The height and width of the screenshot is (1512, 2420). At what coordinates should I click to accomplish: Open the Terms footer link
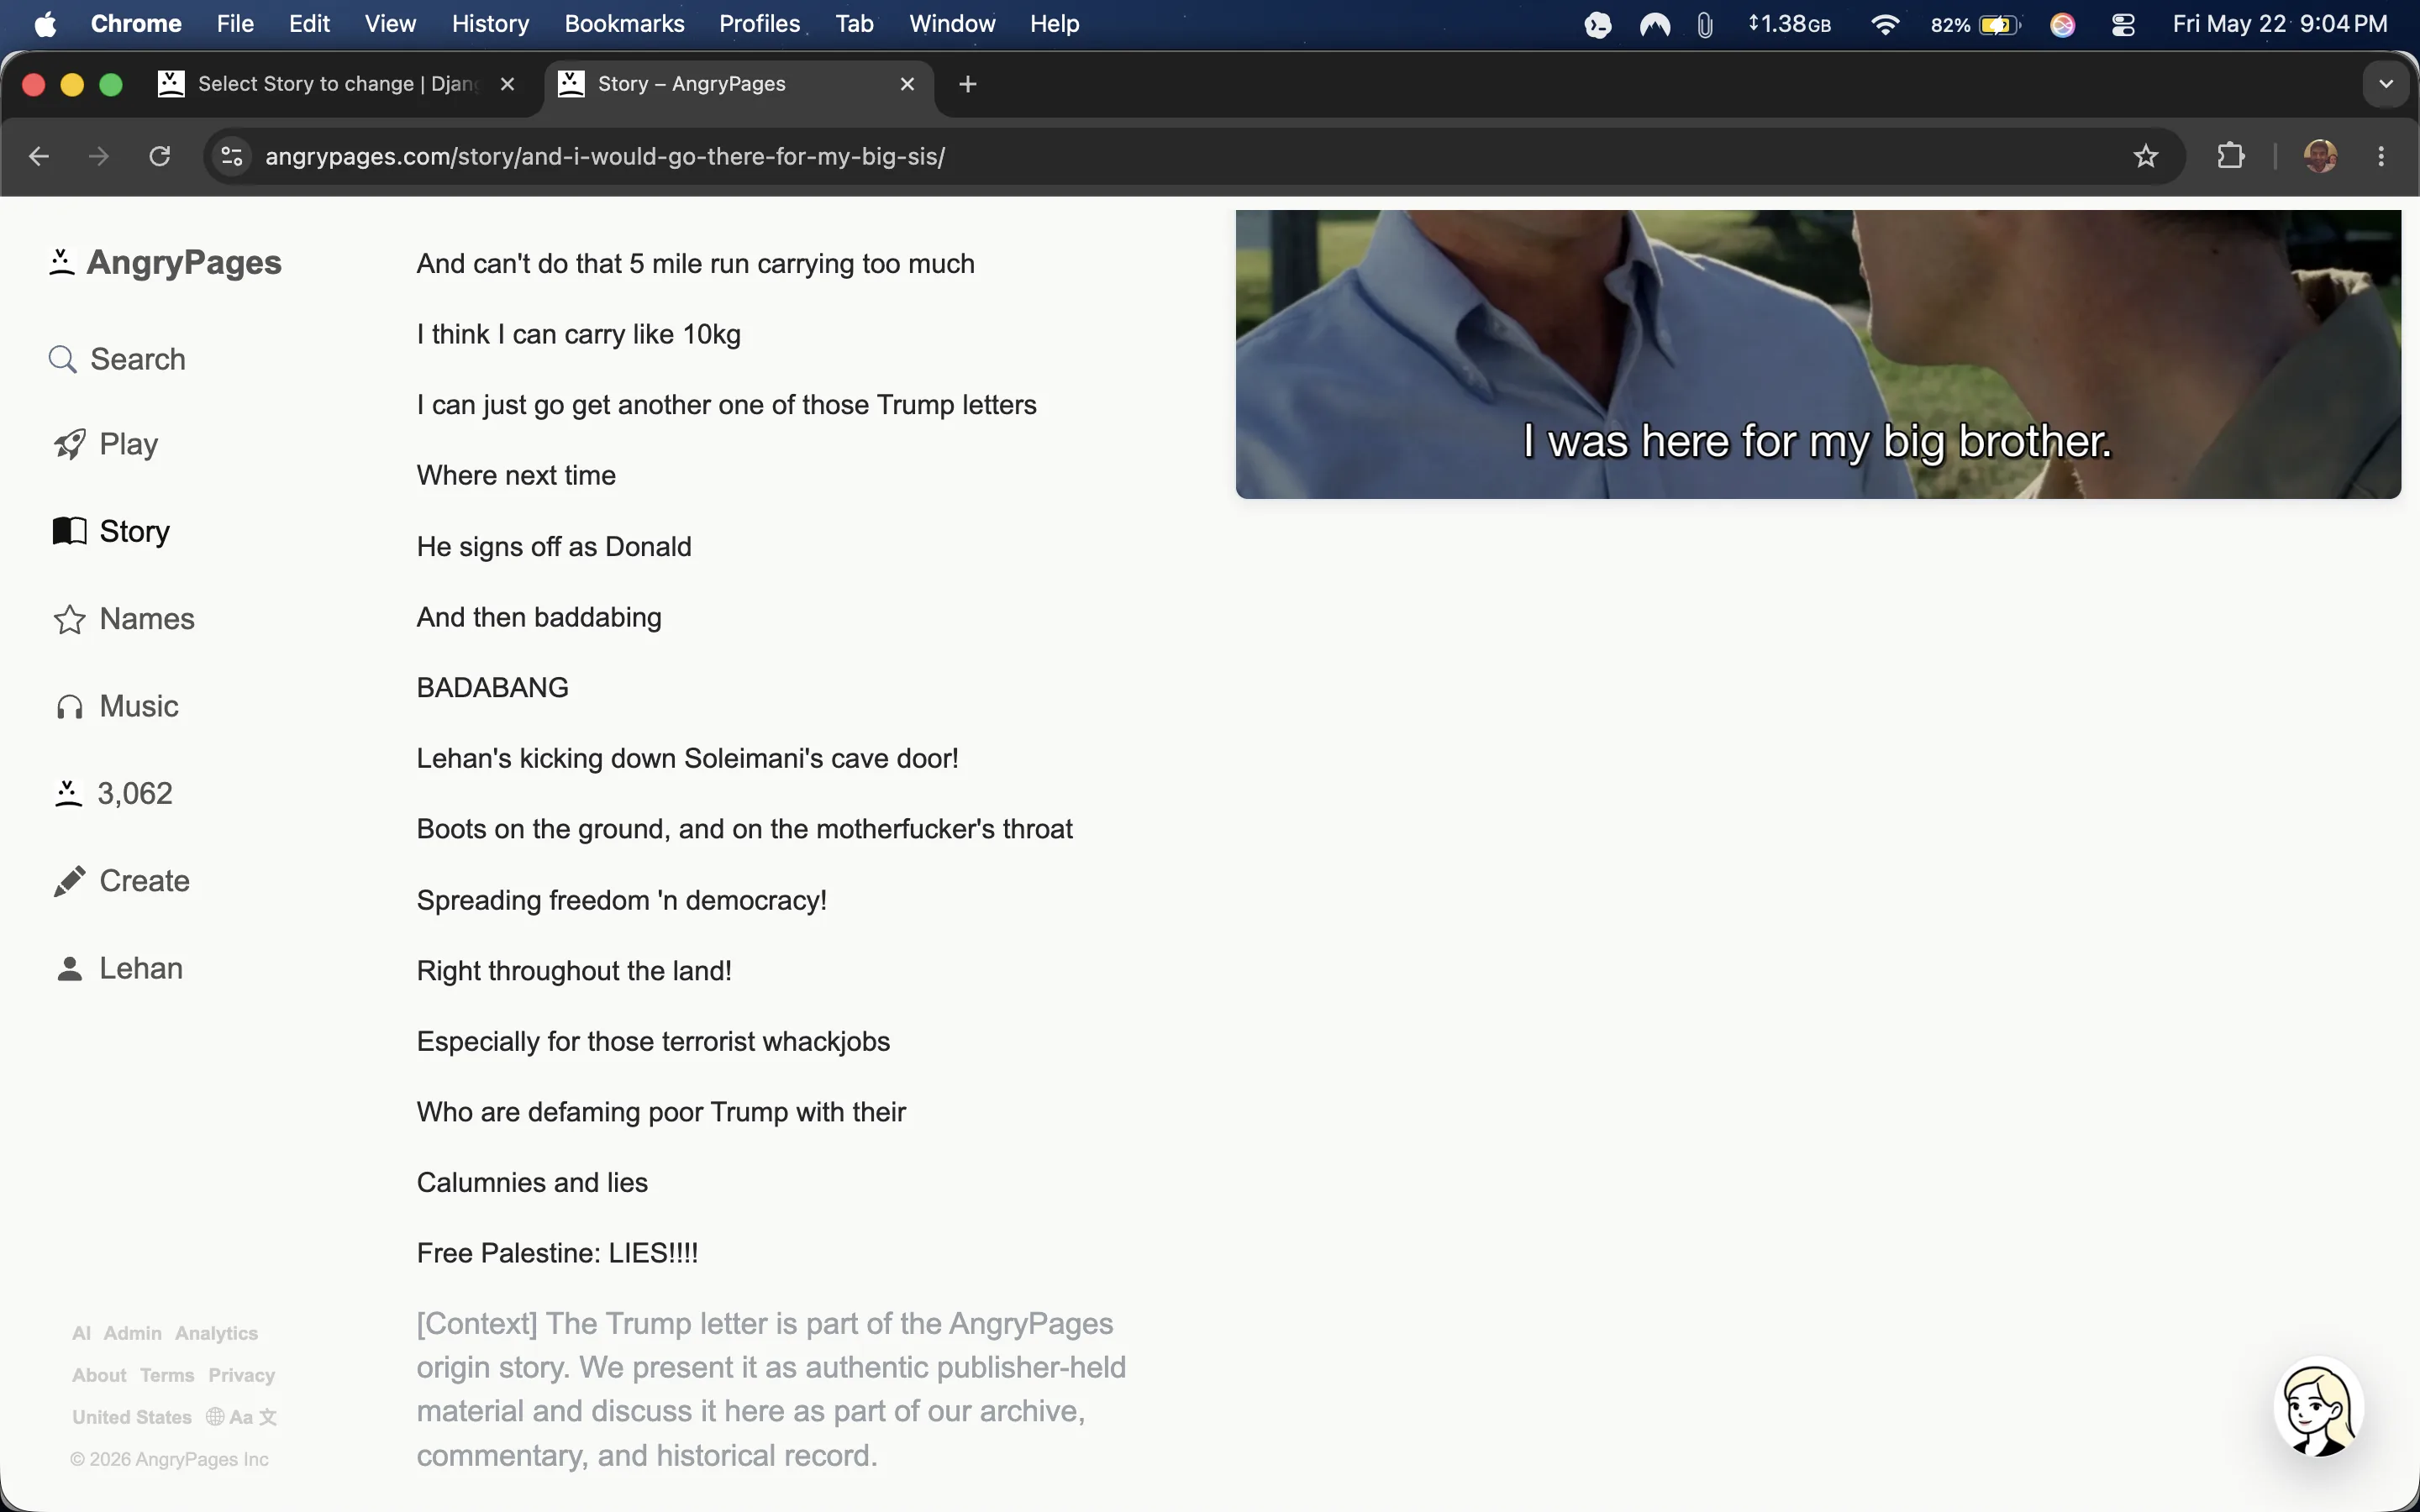click(x=167, y=1375)
